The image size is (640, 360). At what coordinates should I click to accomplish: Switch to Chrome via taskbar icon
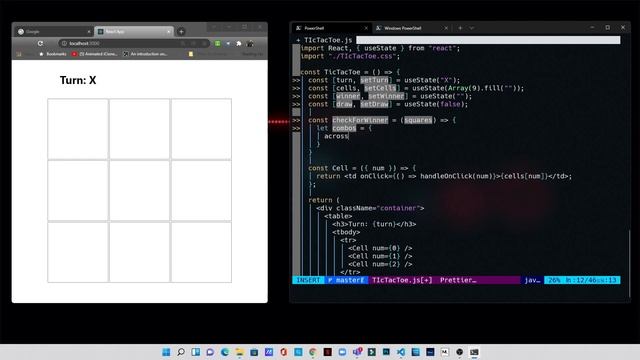tap(313, 352)
